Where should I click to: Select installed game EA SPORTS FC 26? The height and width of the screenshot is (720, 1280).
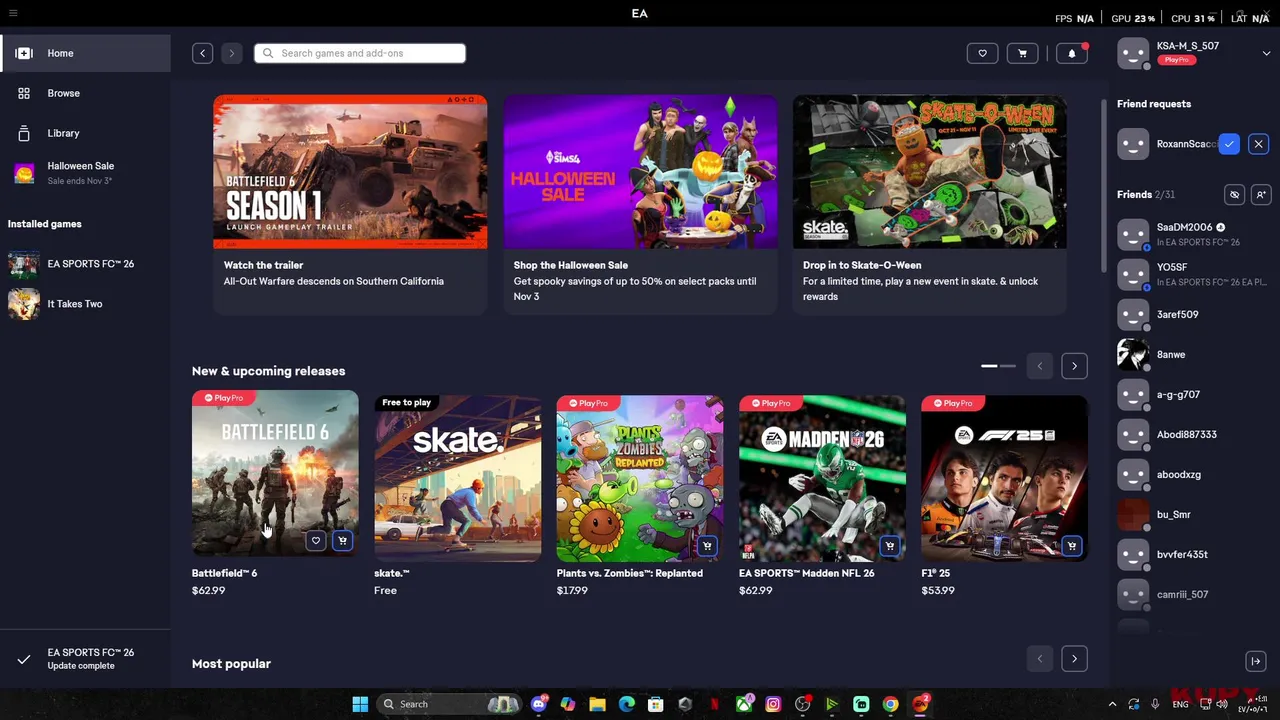85,264
